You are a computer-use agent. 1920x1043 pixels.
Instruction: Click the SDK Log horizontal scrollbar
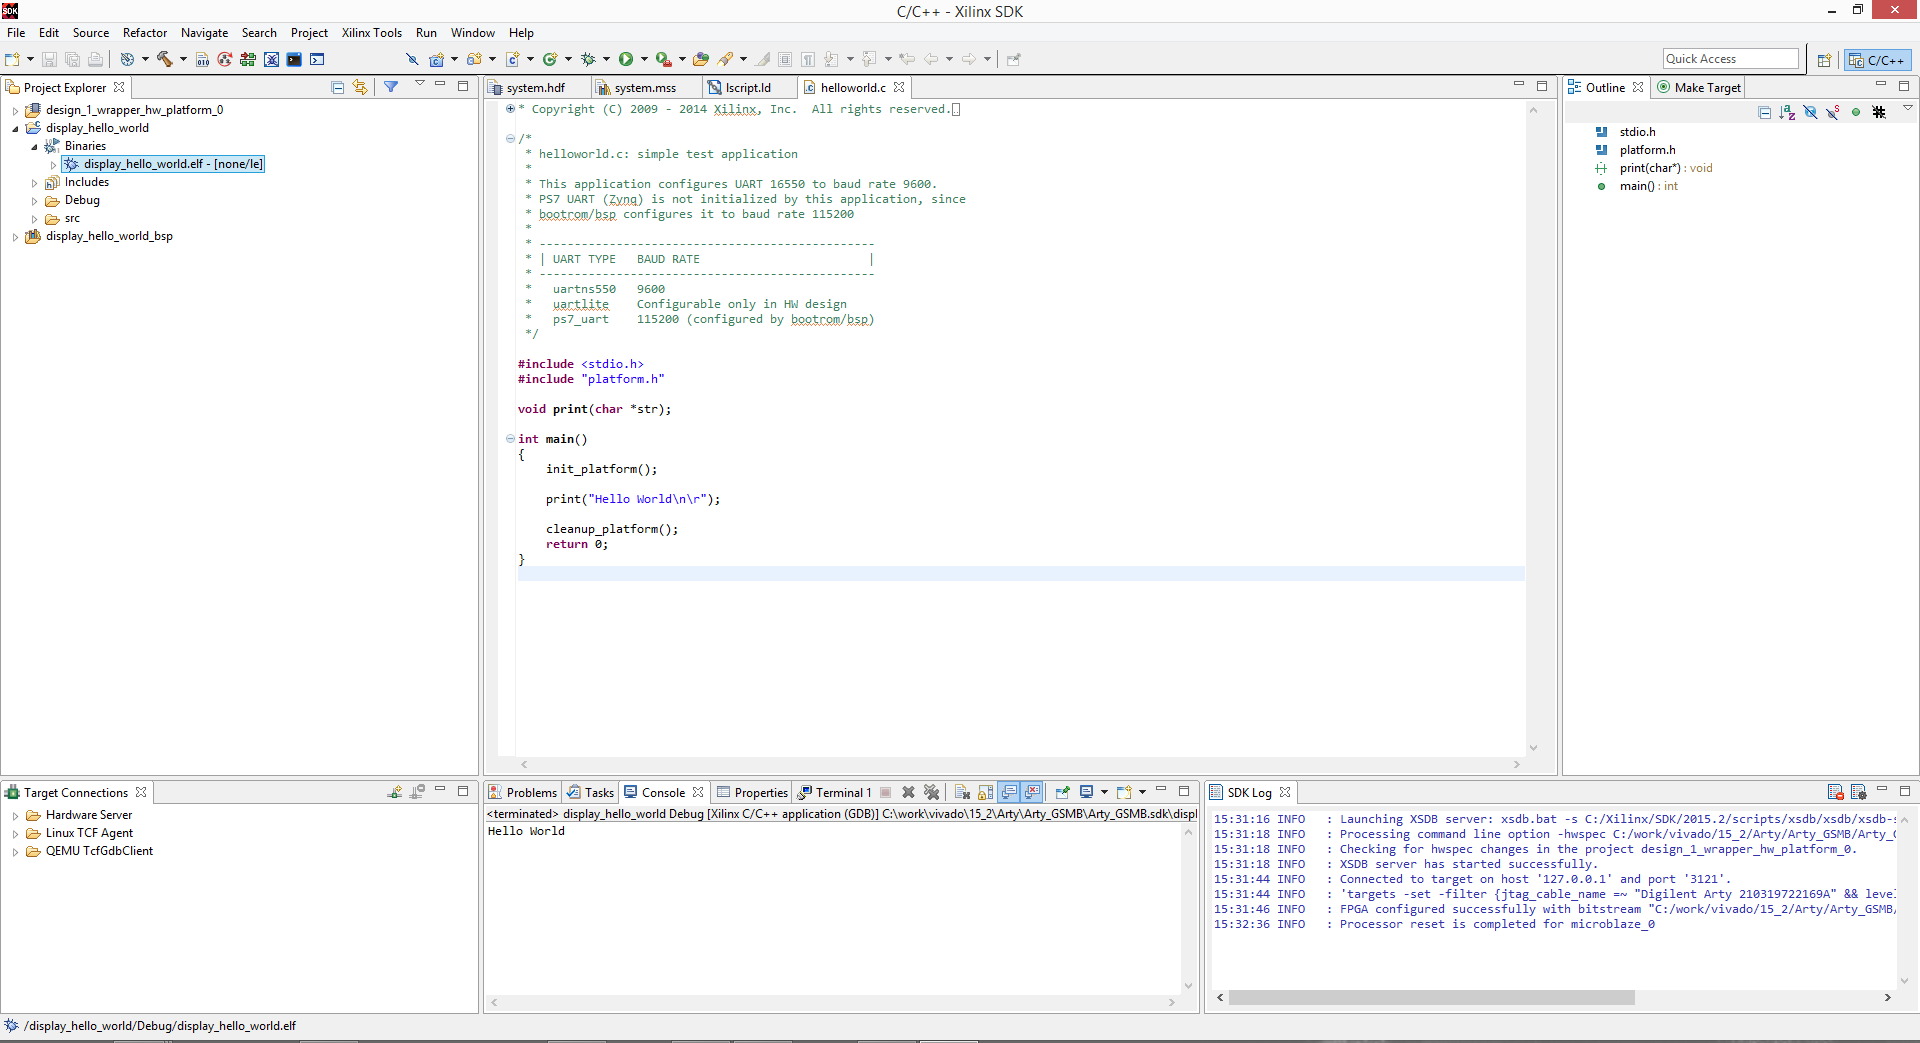[1431, 997]
